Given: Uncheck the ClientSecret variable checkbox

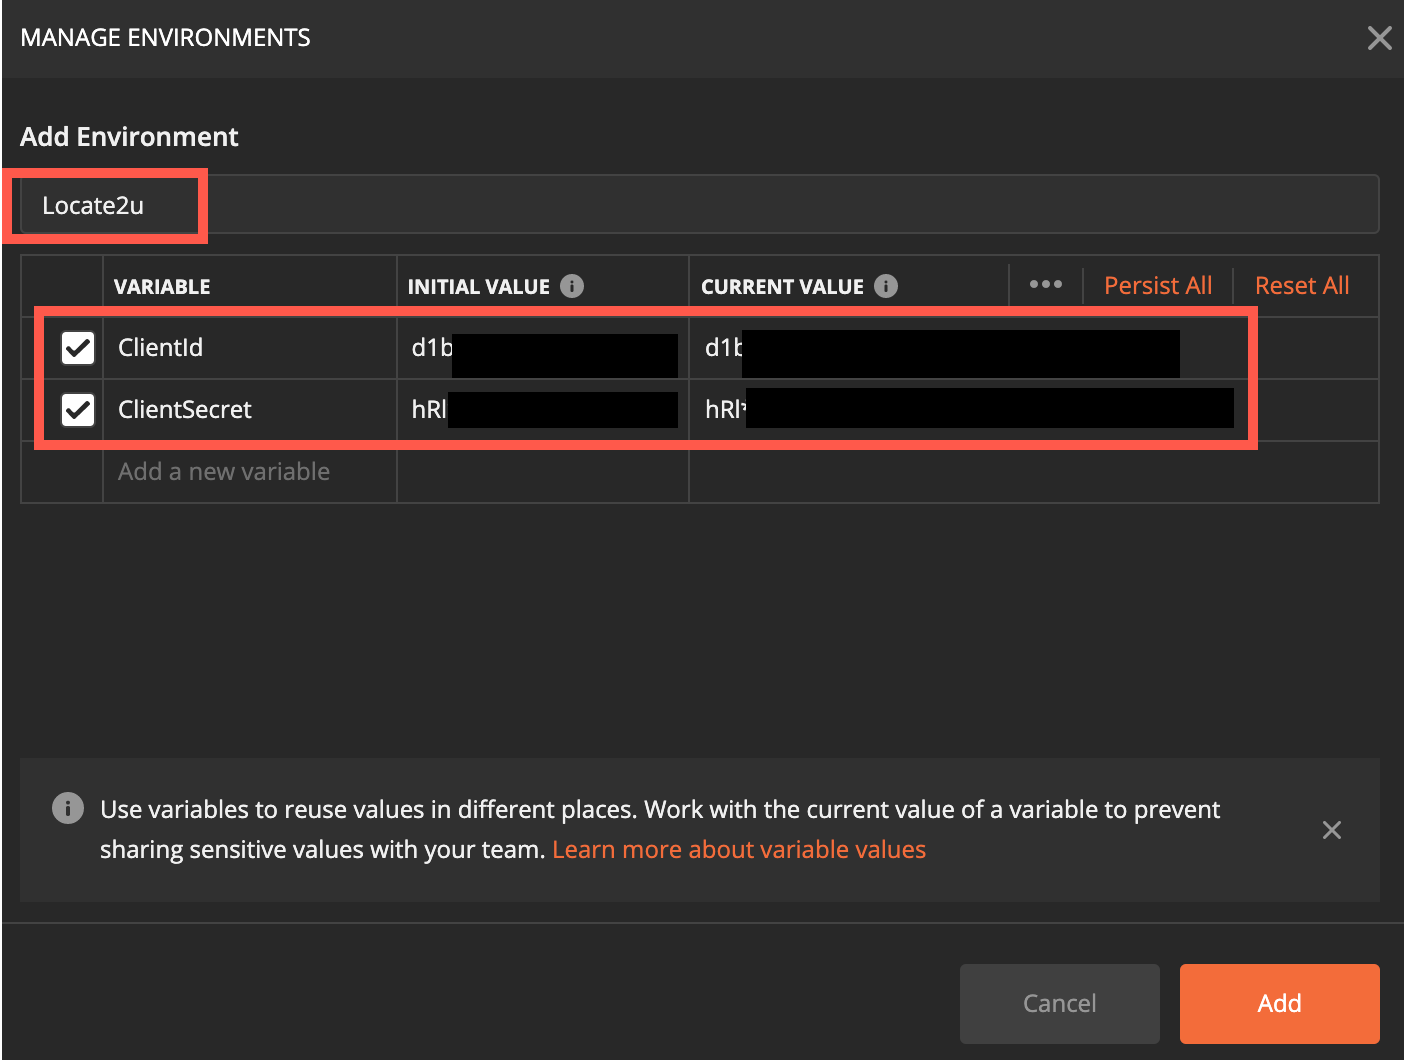Looking at the screenshot, I should pos(78,410).
